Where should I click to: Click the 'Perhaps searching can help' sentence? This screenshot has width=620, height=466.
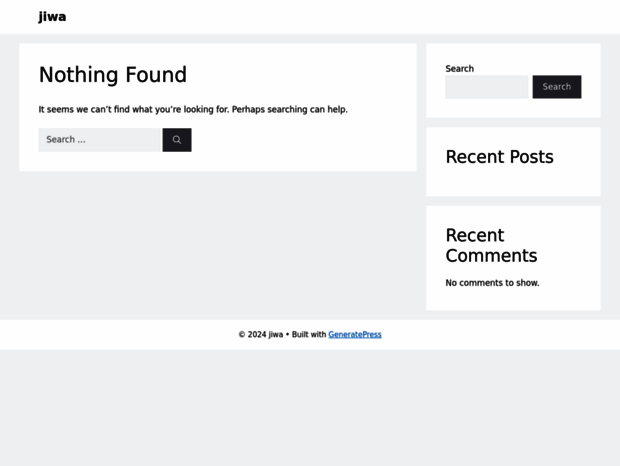289,109
